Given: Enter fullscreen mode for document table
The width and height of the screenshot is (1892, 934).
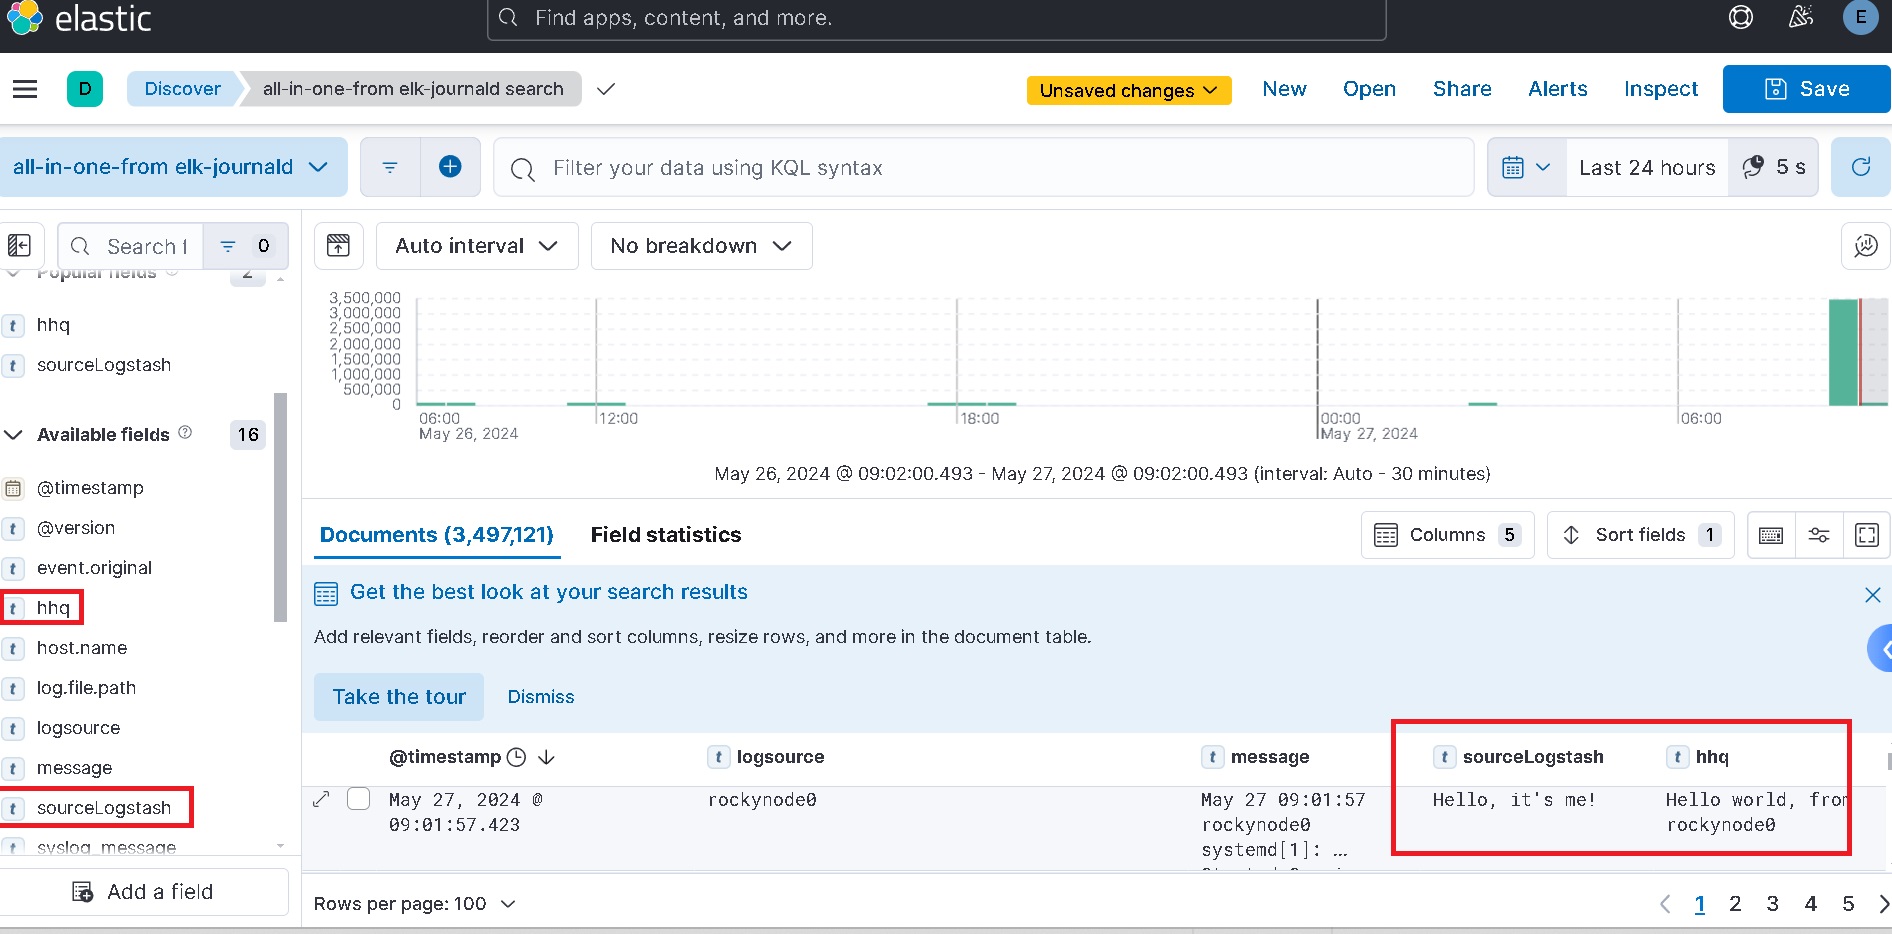Looking at the screenshot, I should pyautogui.click(x=1866, y=535).
